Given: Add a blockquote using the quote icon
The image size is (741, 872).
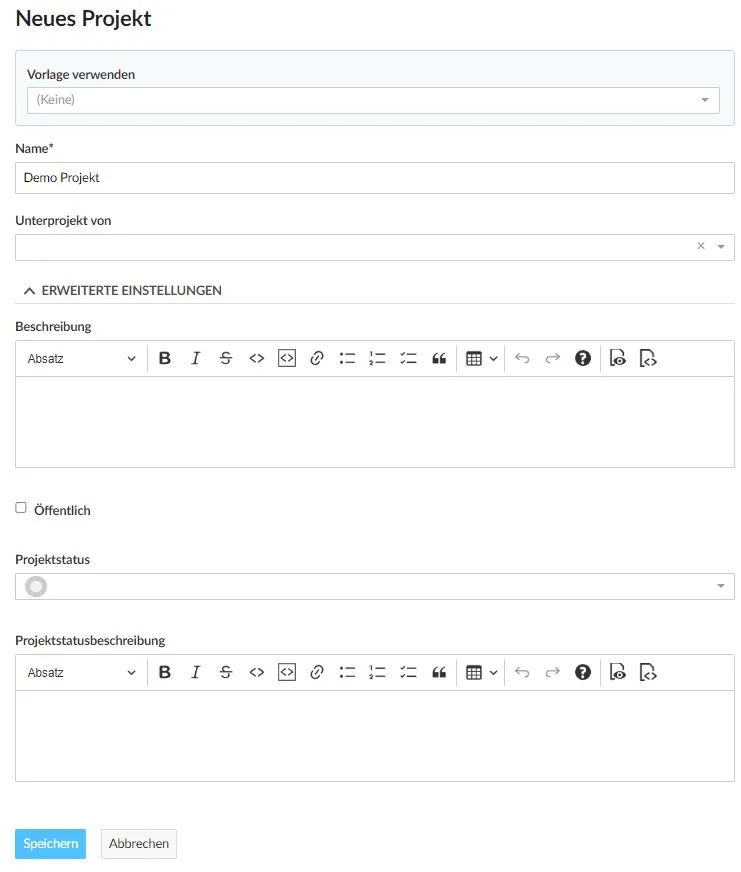Looking at the screenshot, I should pyautogui.click(x=439, y=358).
